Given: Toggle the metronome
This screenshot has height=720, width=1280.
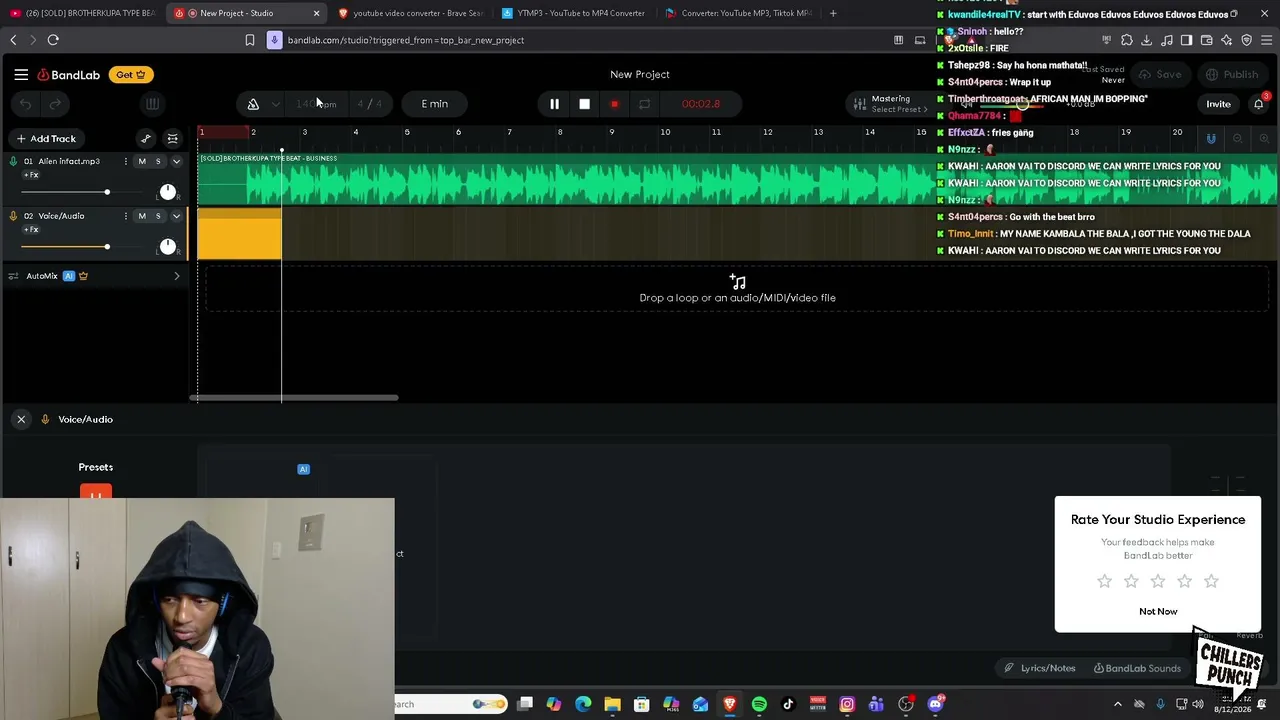Looking at the screenshot, I should [x=253, y=104].
